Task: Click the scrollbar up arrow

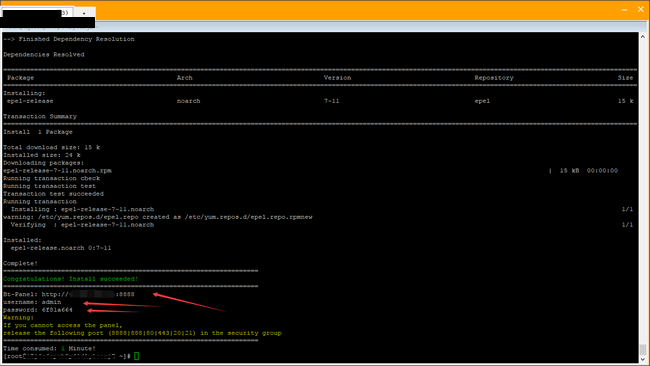Action: [x=643, y=37]
